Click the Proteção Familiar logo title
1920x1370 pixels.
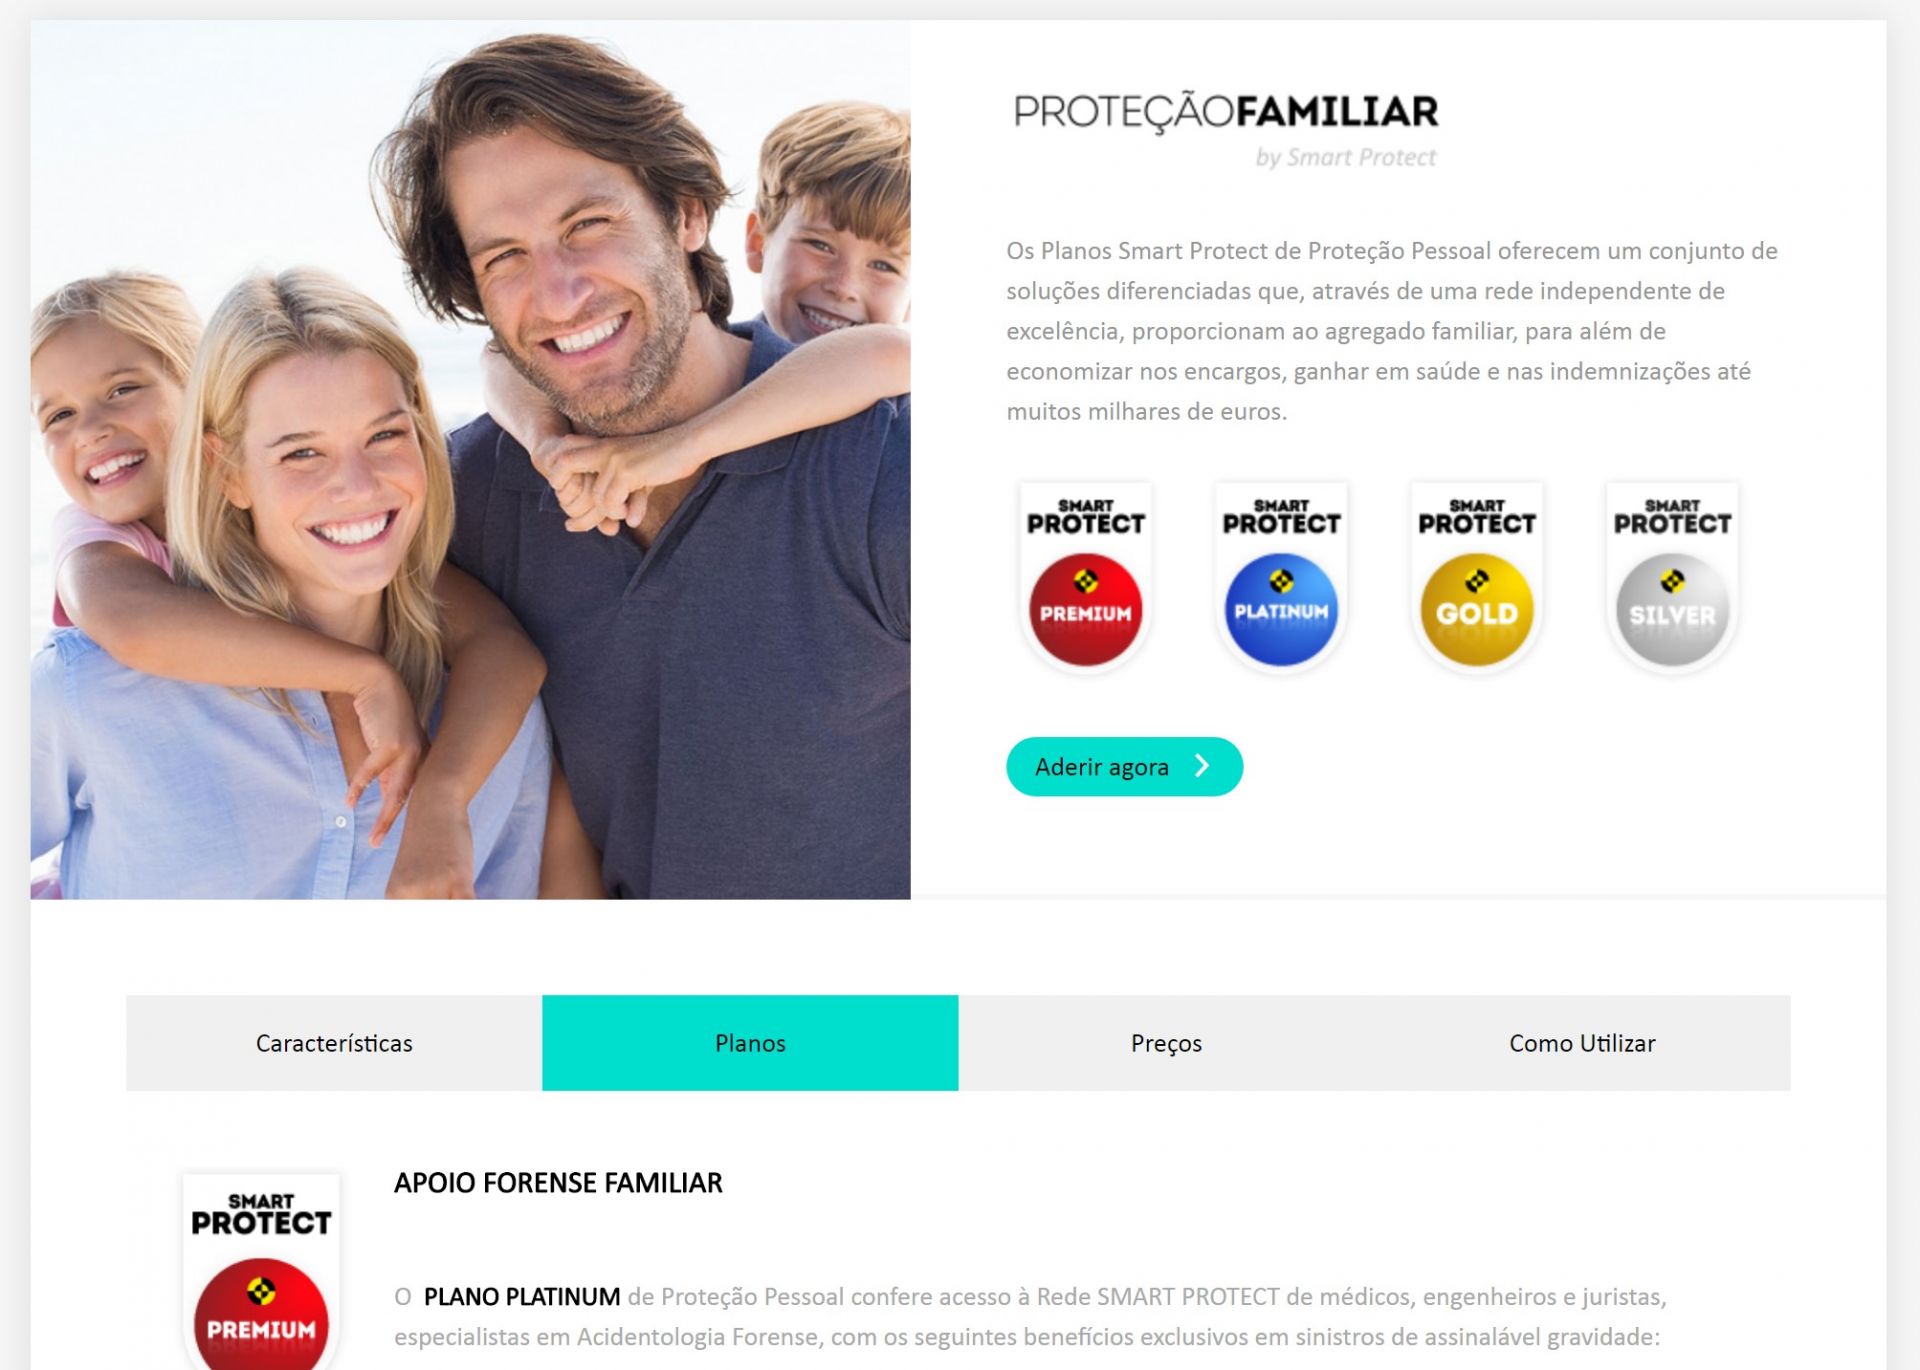(1226, 111)
